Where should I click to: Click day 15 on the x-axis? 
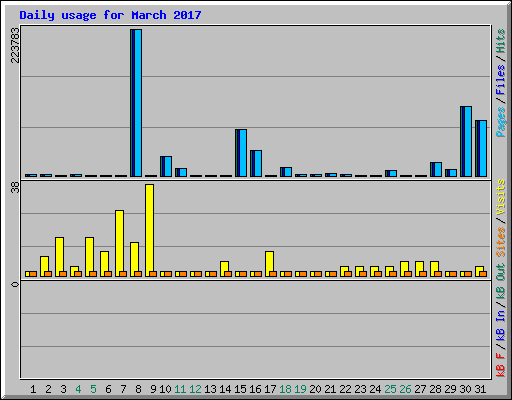240,389
